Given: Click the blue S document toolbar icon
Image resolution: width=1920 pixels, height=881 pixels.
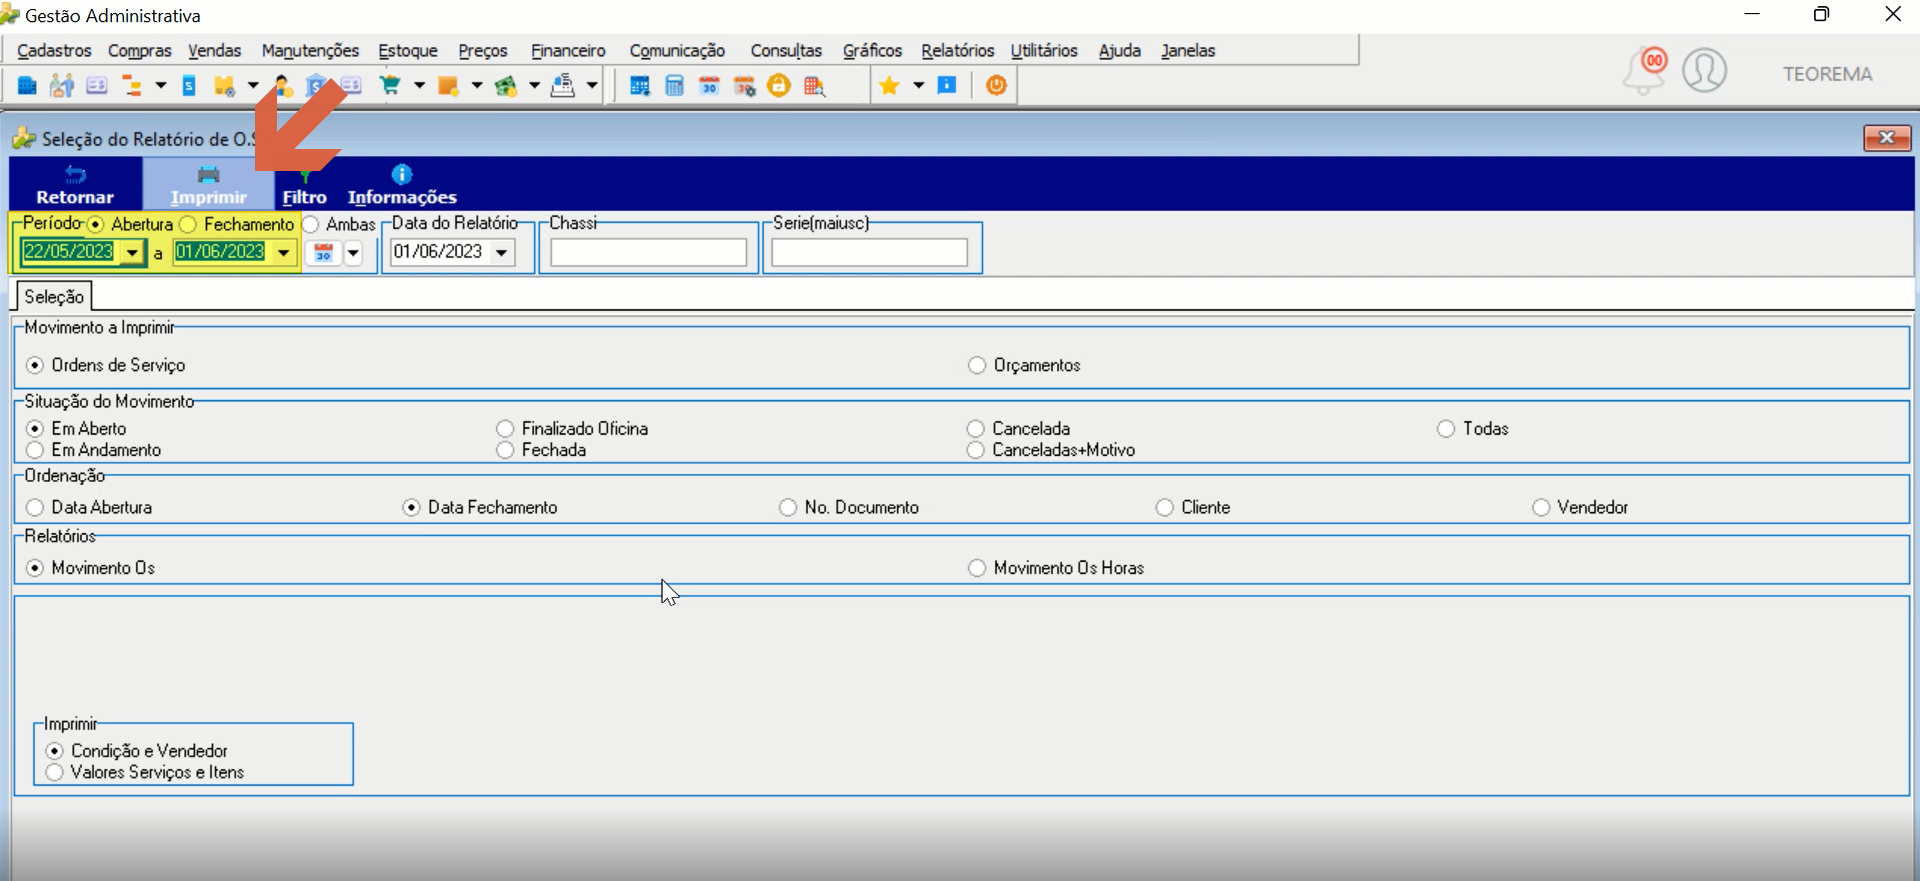Looking at the screenshot, I should coord(189,86).
